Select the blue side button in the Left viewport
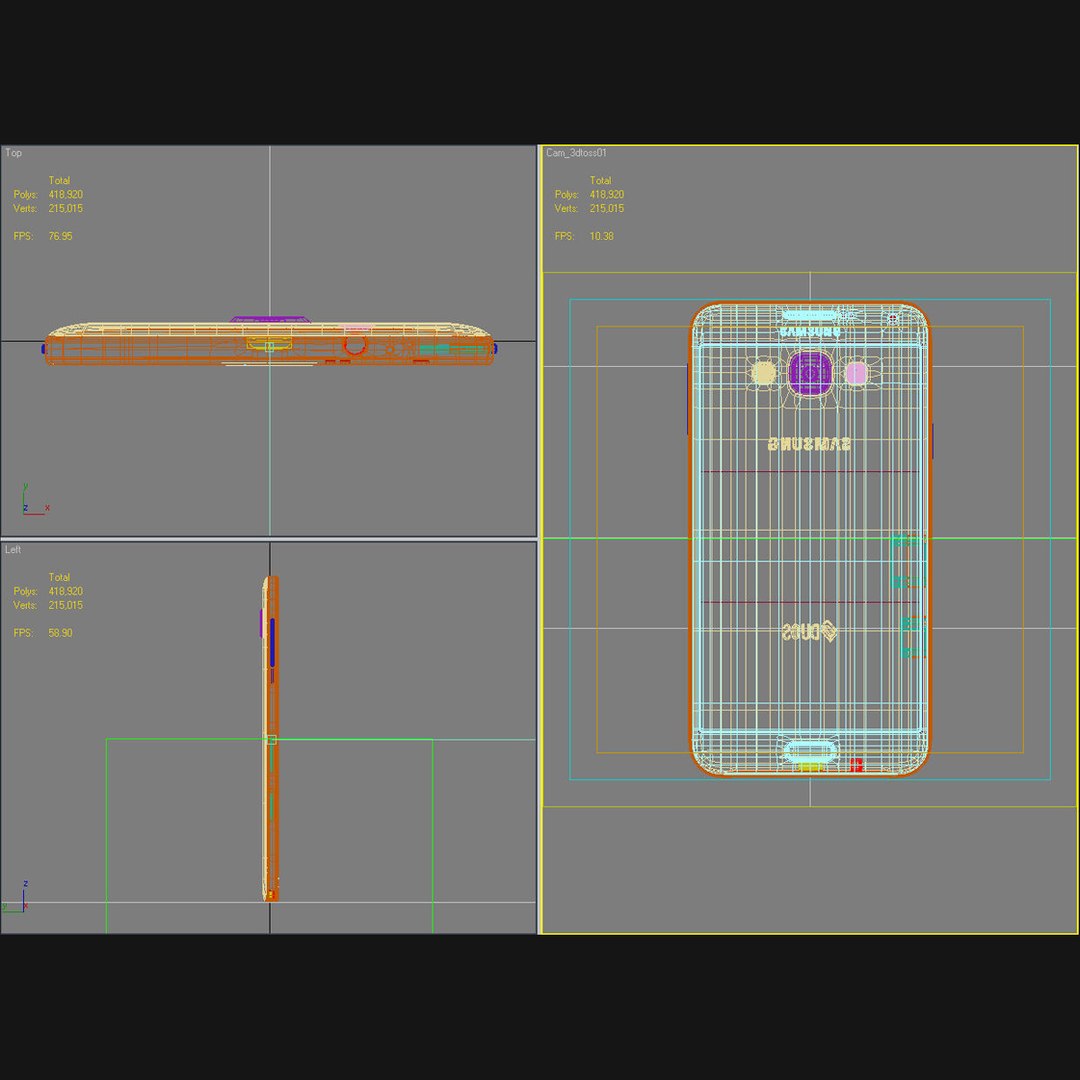Screen dimensions: 1080x1080 pos(272,643)
